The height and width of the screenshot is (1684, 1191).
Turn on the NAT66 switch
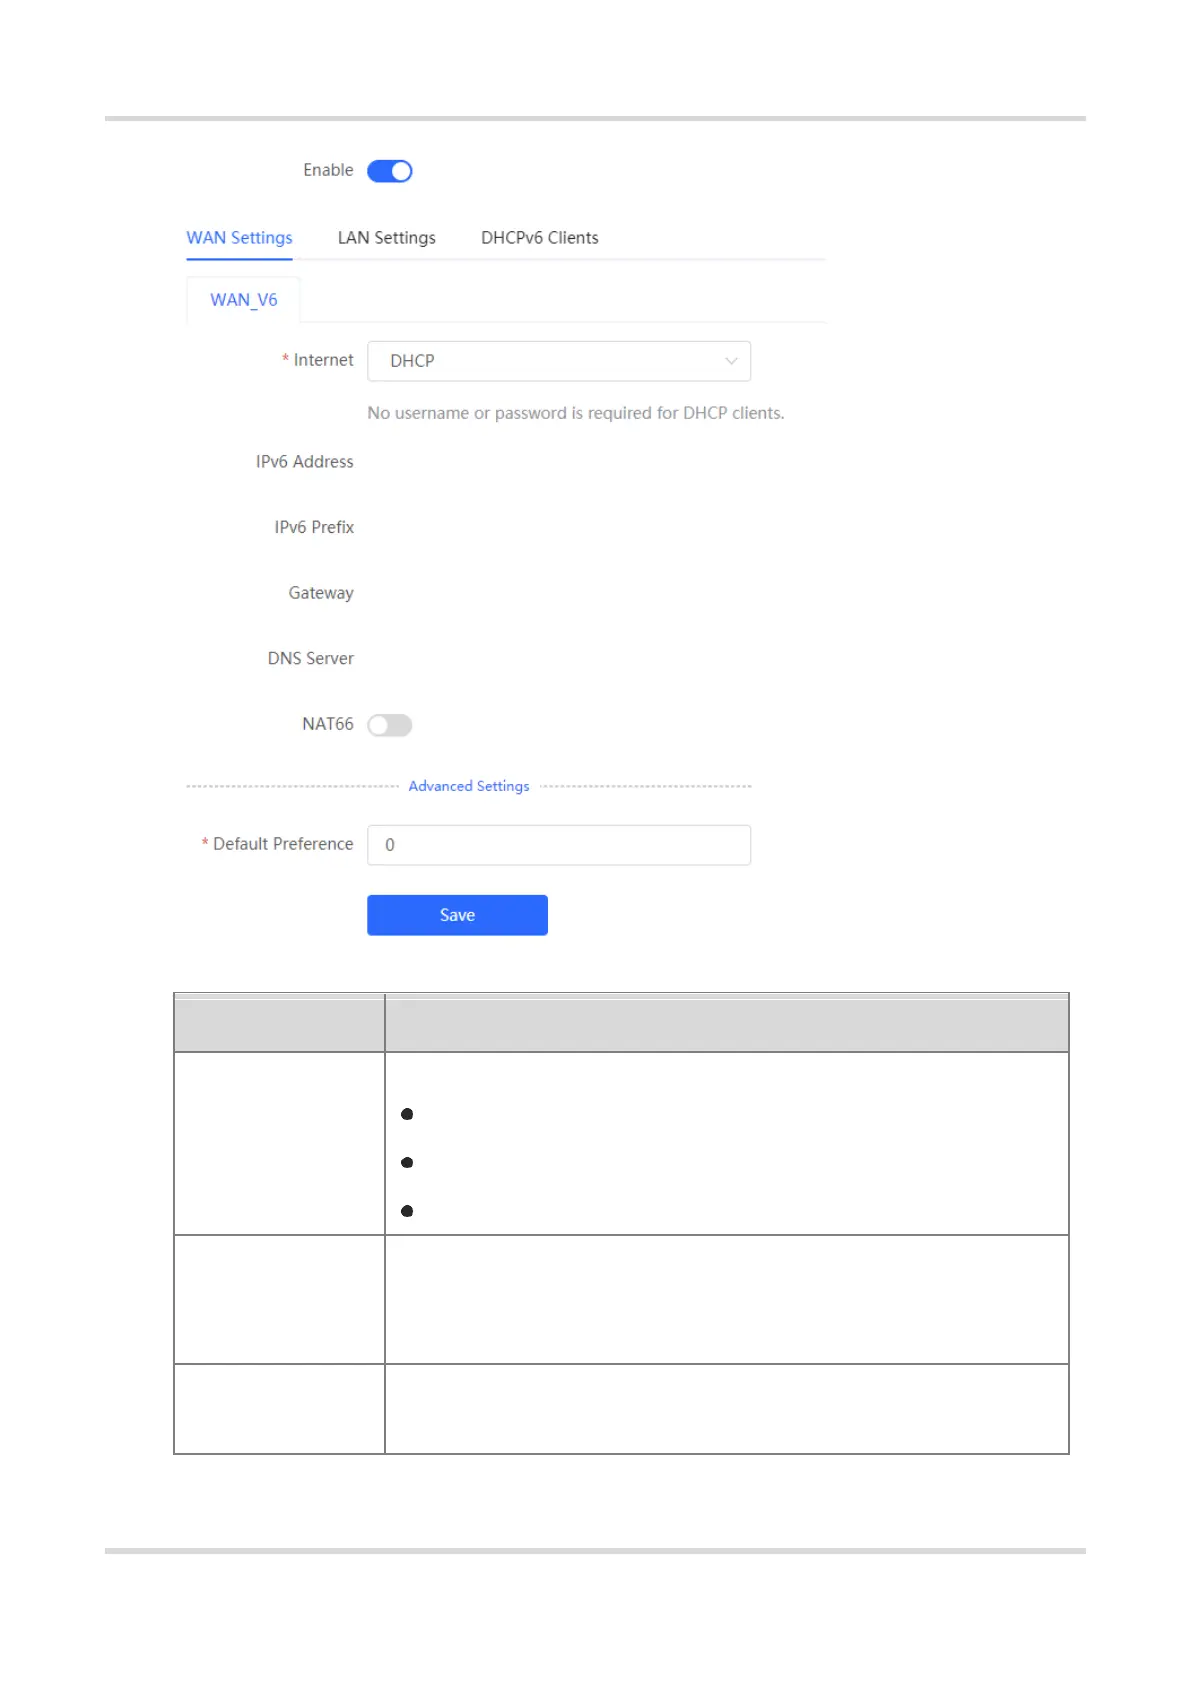click(x=389, y=725)
